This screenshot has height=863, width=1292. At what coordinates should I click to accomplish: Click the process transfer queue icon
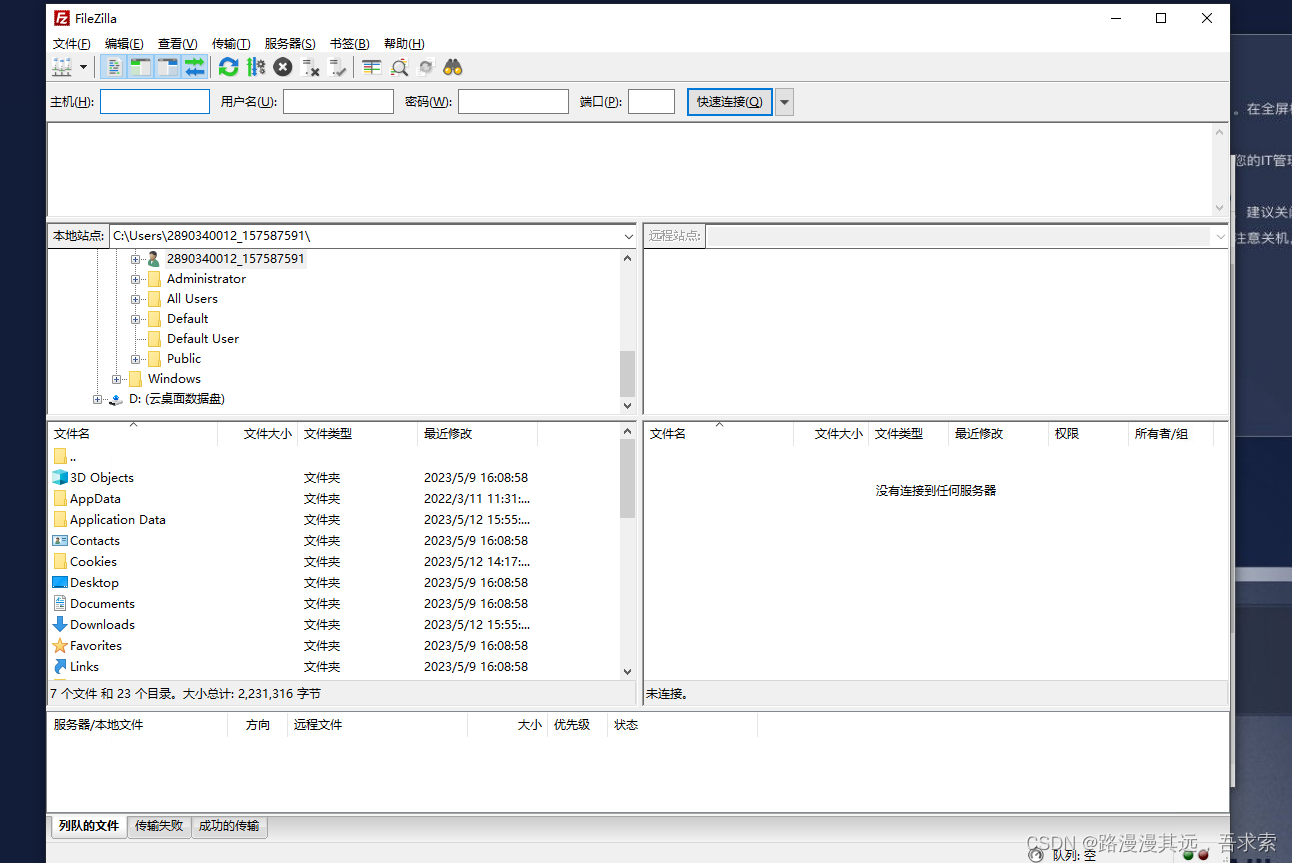point(256,67)
